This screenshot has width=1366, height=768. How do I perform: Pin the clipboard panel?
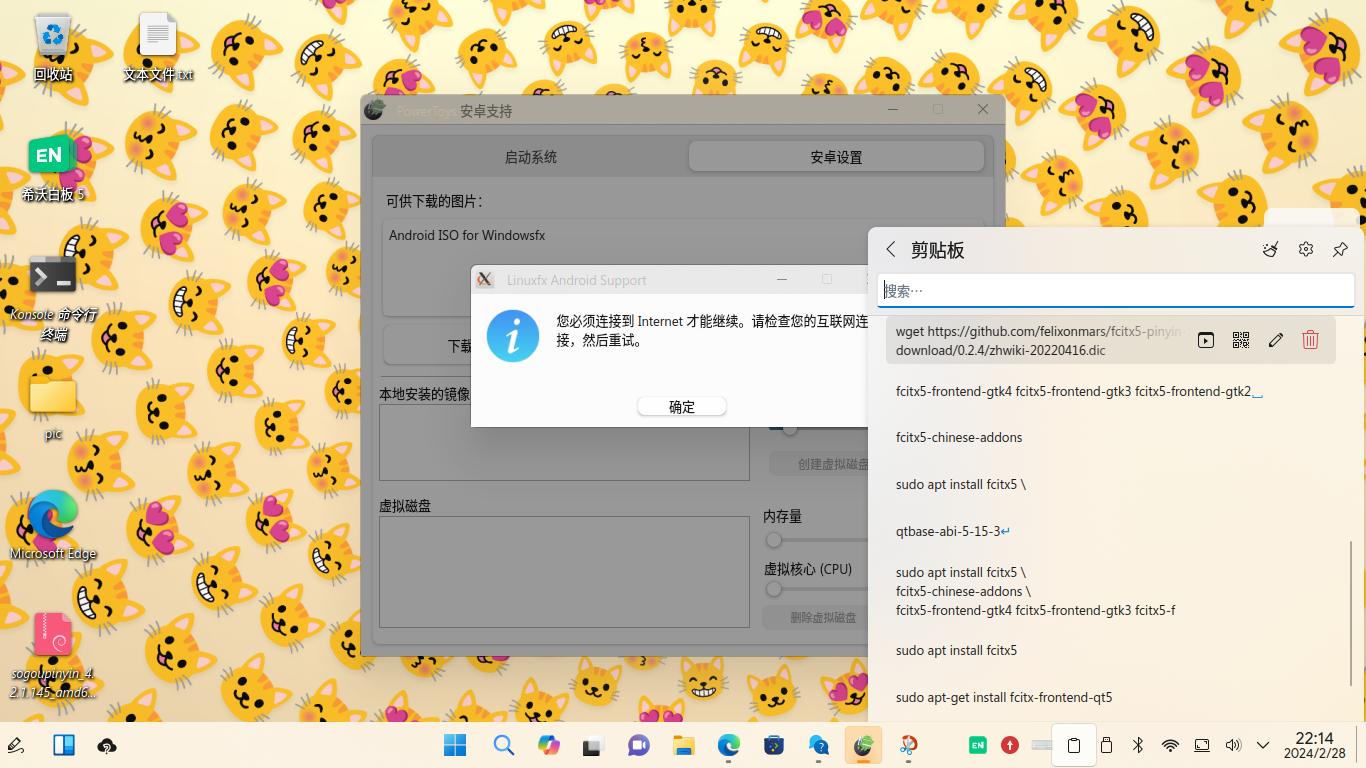1341,250
